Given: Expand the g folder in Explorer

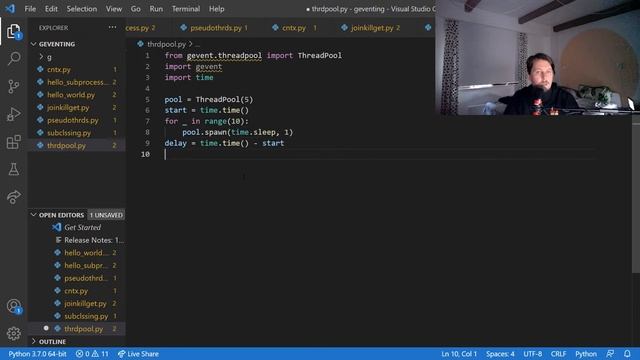Looking at the screenshot, I should click(49, 57).
